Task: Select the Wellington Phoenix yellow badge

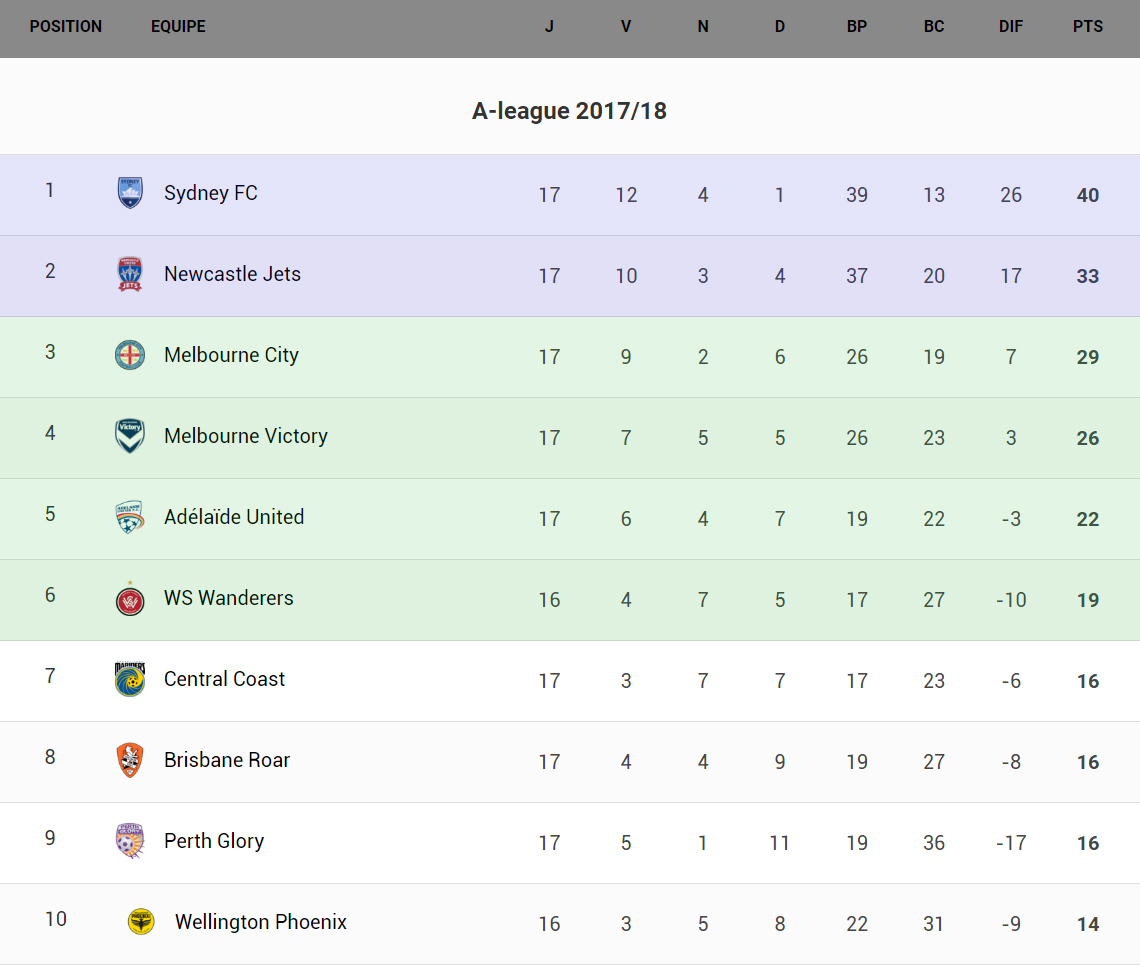Action: pyautogui.click(x=141, y=922)
